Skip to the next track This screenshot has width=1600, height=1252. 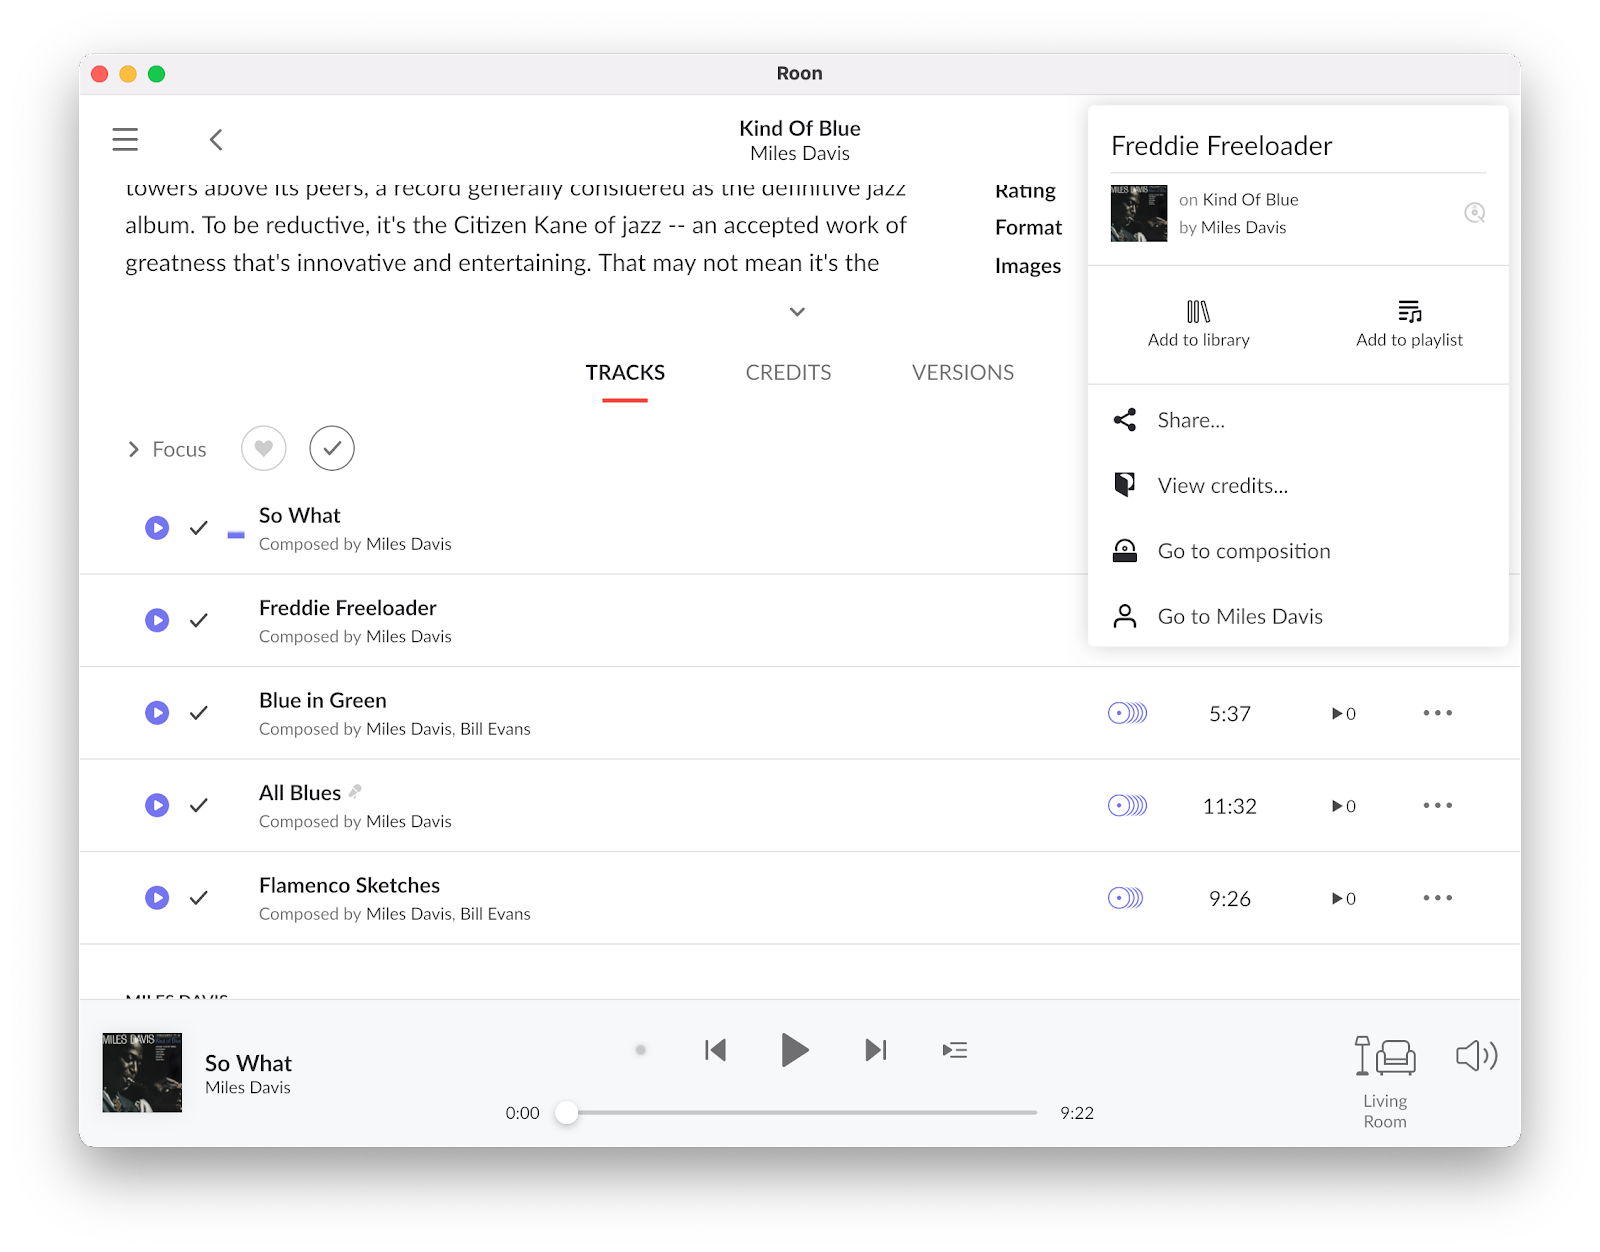pyautogui.click(x=876, y=1050)
